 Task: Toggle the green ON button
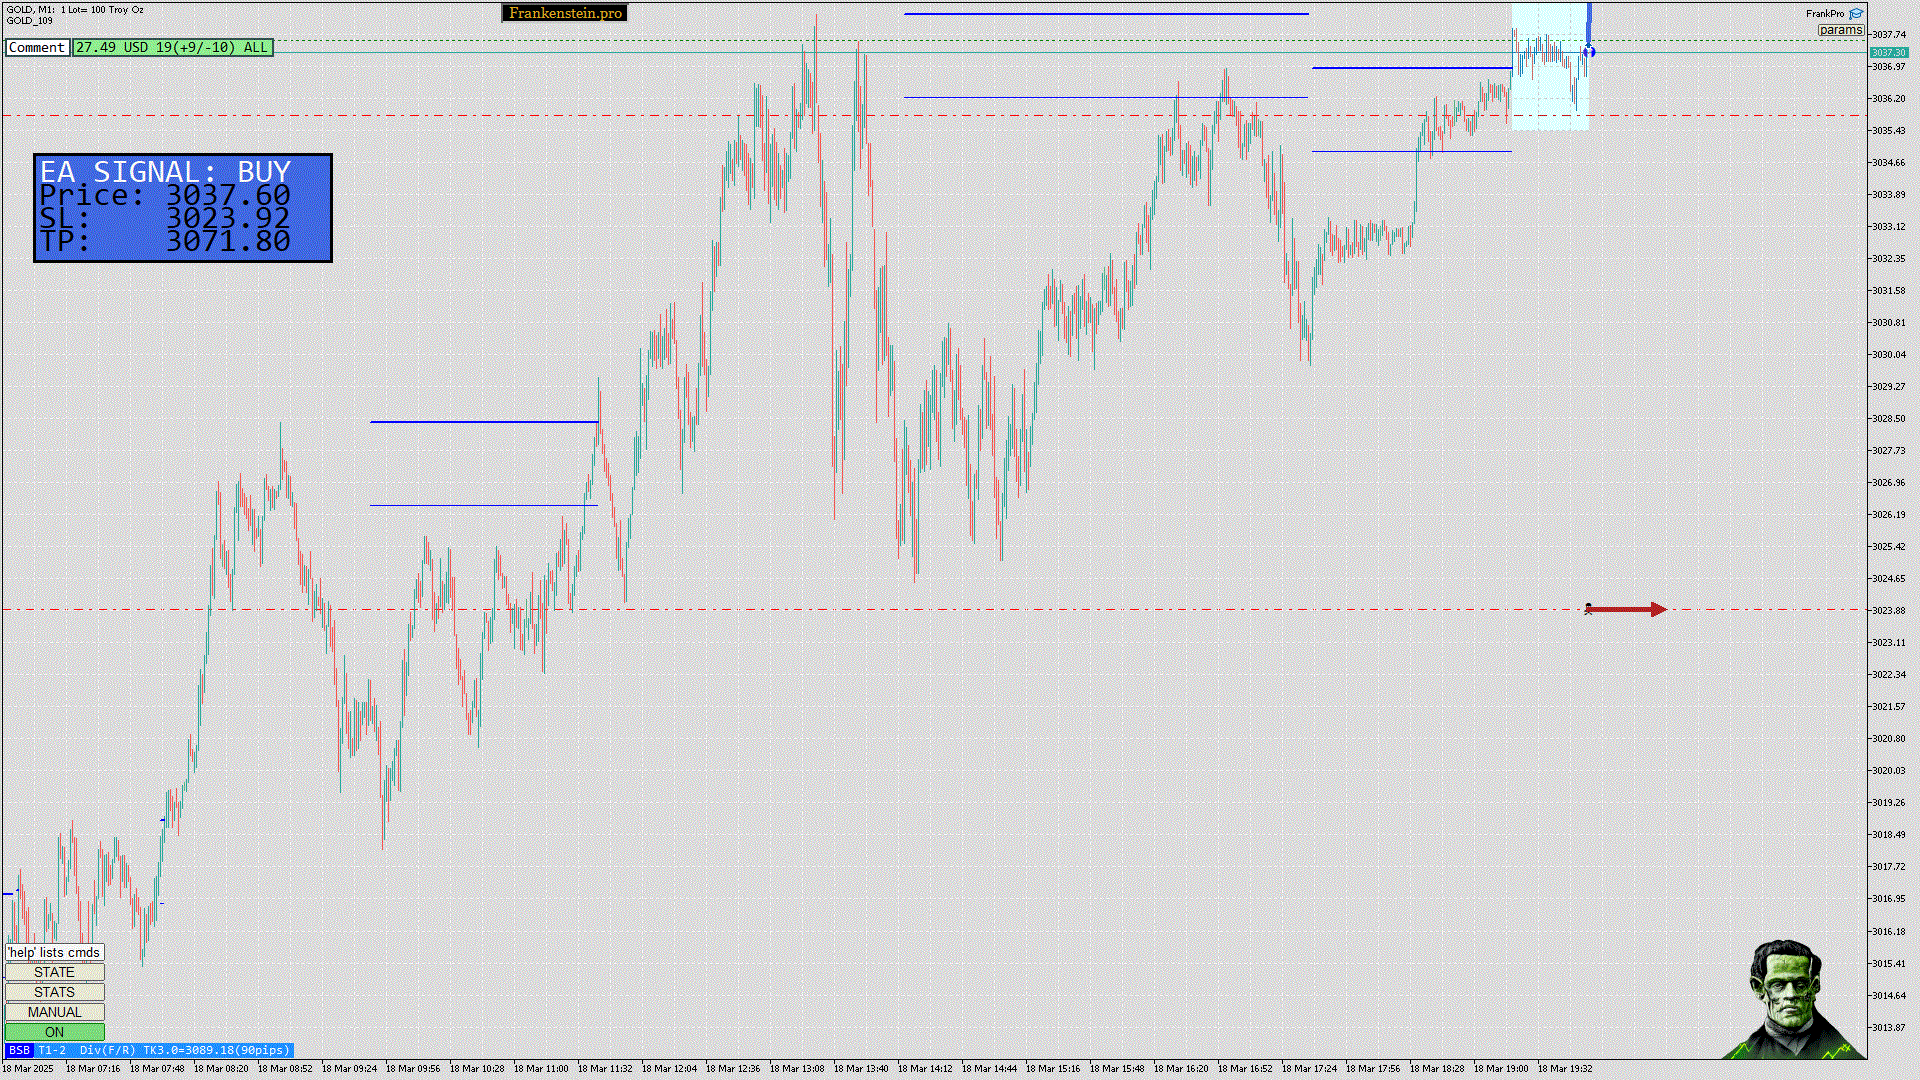pyautogui.click(x=54, y=1032)
